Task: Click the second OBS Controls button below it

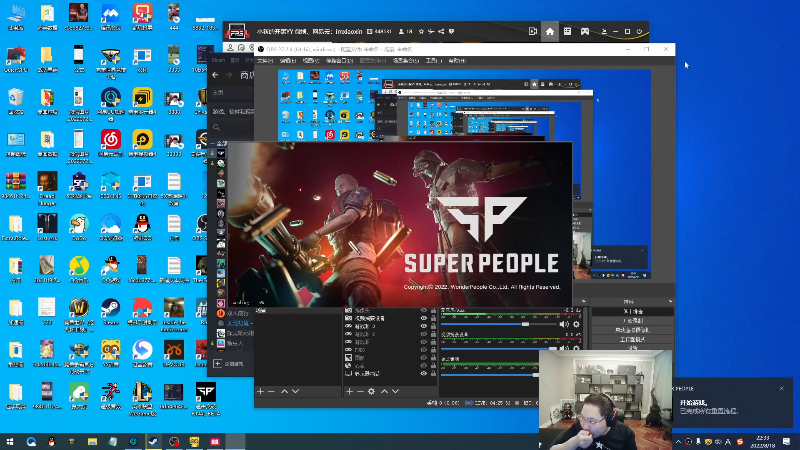Action: point(633,320)
